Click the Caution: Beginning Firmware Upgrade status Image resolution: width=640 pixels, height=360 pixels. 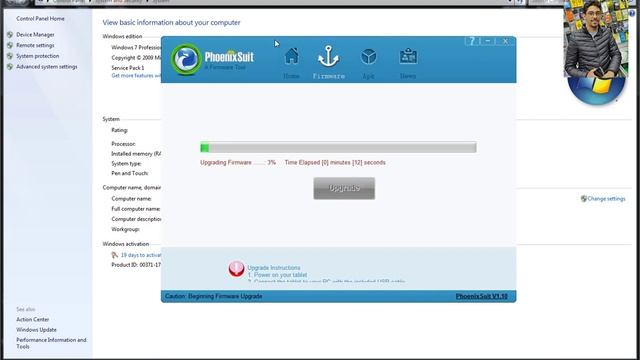click(213, 296)
